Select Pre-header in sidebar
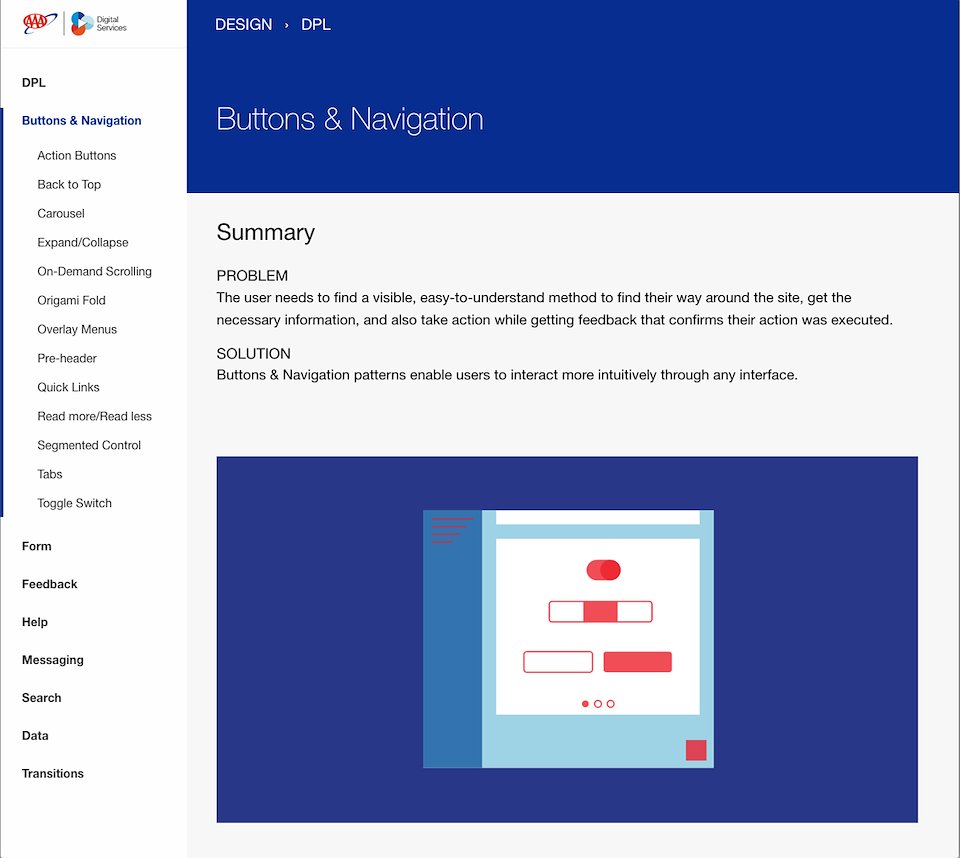 pyautogui.click(x=67, y=358)
